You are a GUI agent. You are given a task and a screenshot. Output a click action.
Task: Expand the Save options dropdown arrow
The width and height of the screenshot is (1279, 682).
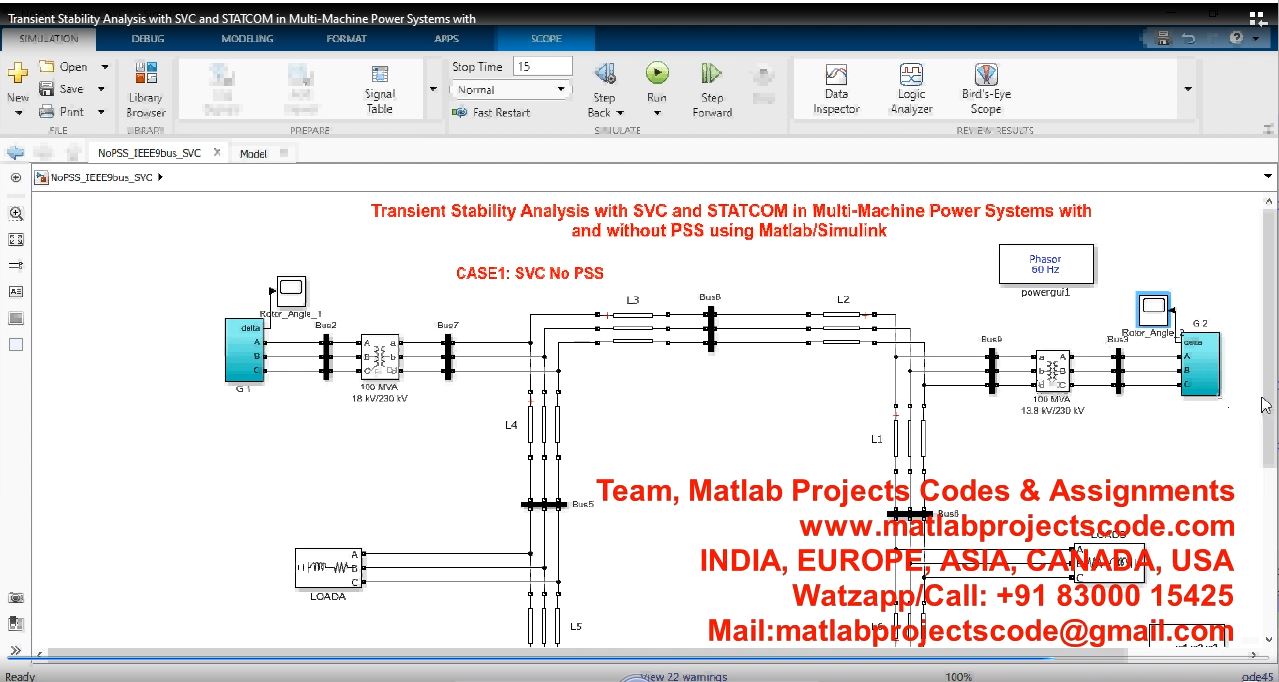[102, 89]
